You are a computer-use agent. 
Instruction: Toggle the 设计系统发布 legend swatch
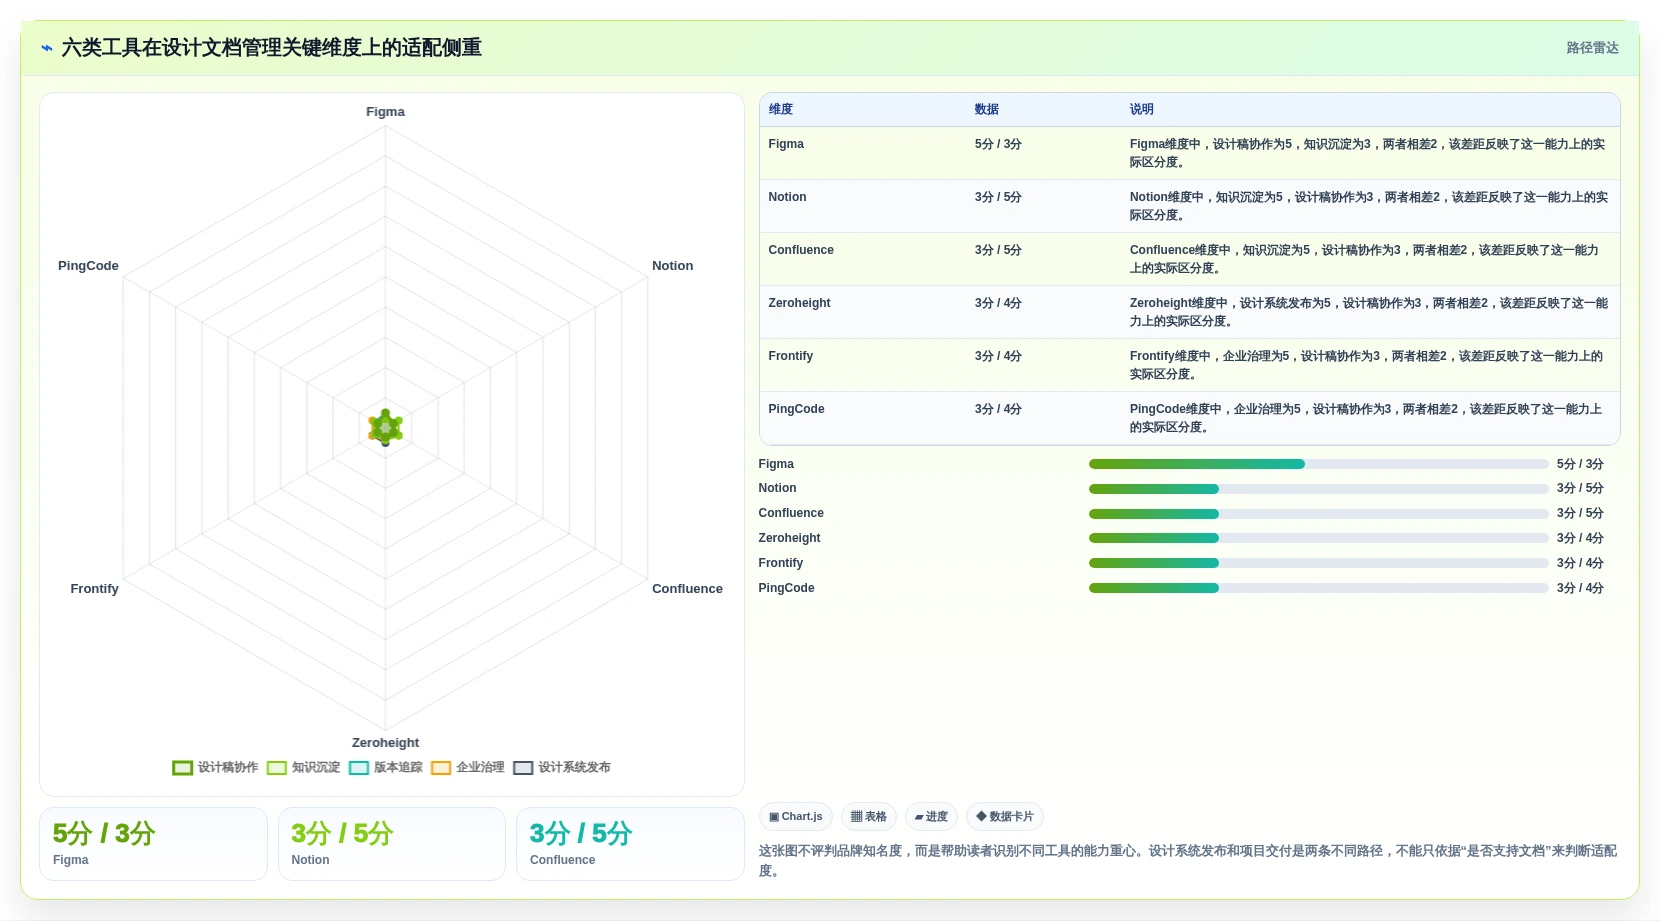[523, 768]
